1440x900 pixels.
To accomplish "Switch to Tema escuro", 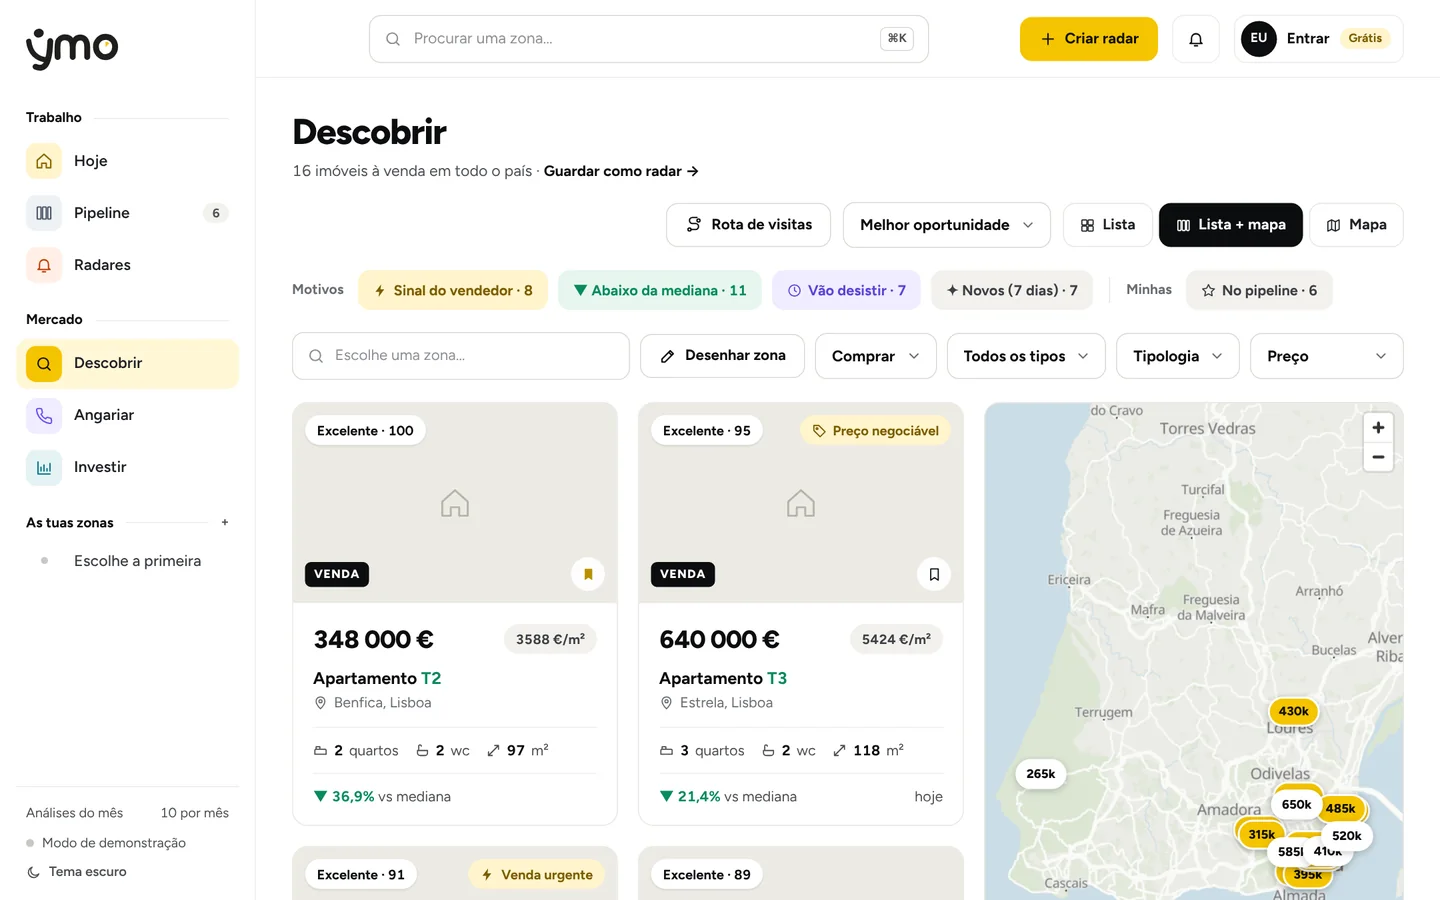I will (x=77, y=872).
